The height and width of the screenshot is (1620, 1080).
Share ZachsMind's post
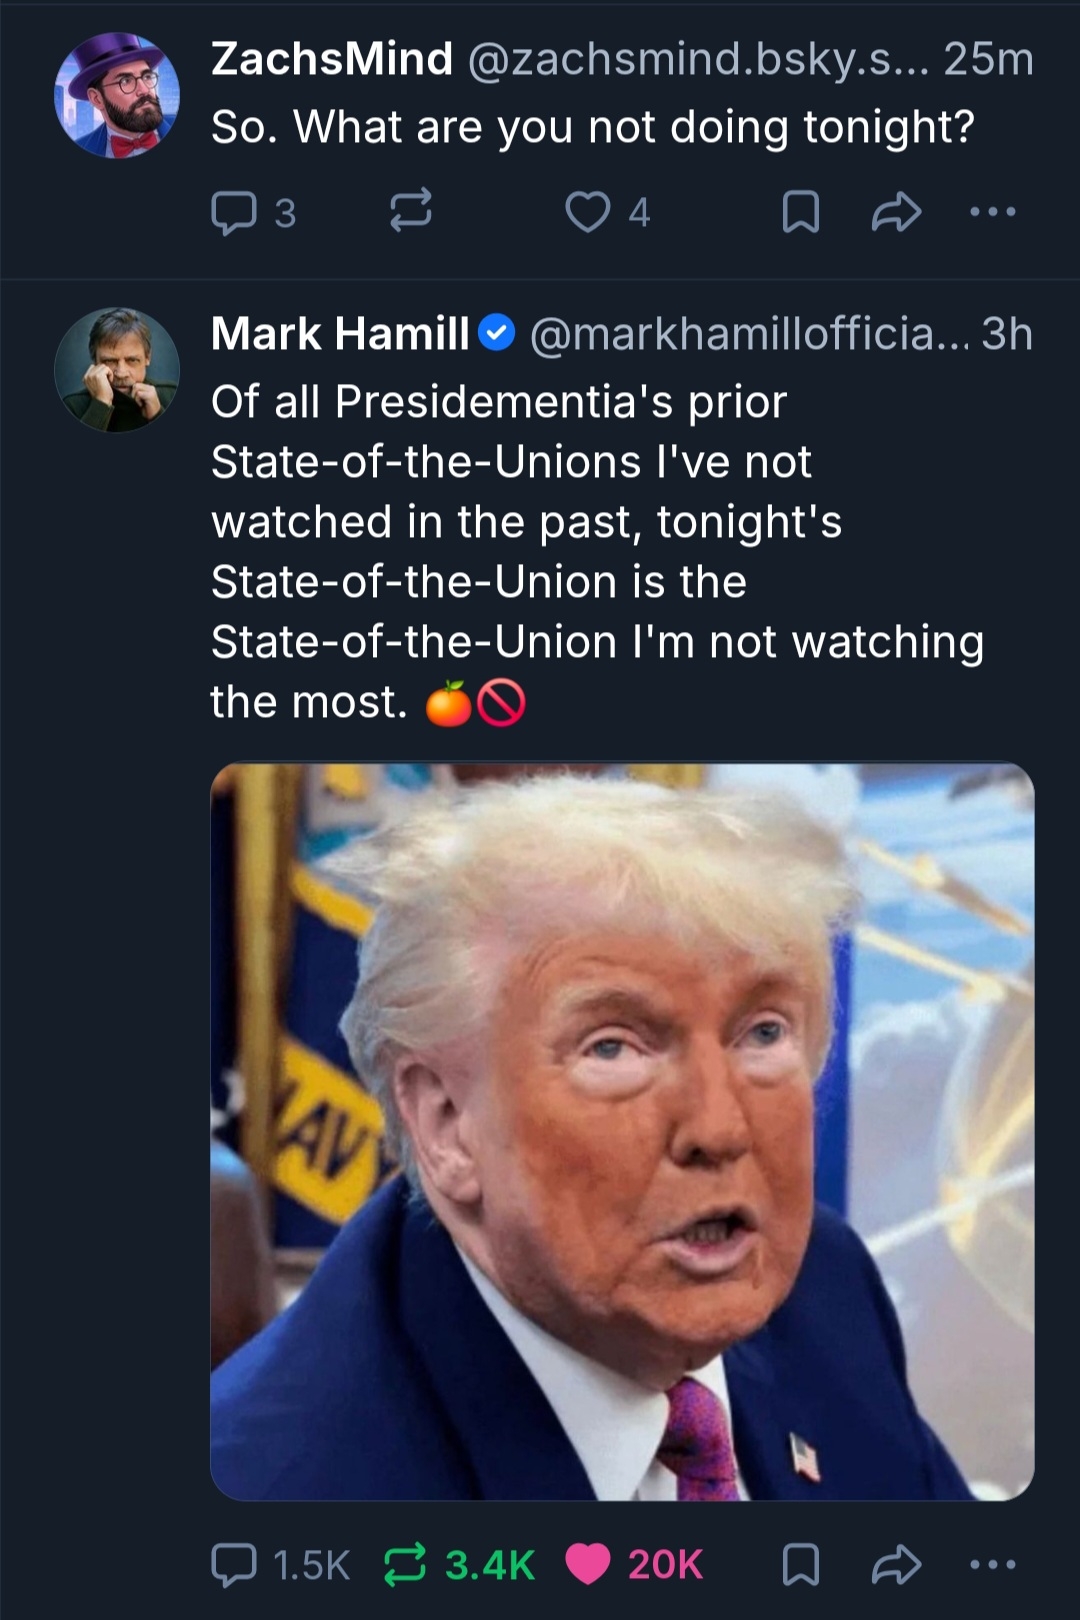(x=896, y=212)
